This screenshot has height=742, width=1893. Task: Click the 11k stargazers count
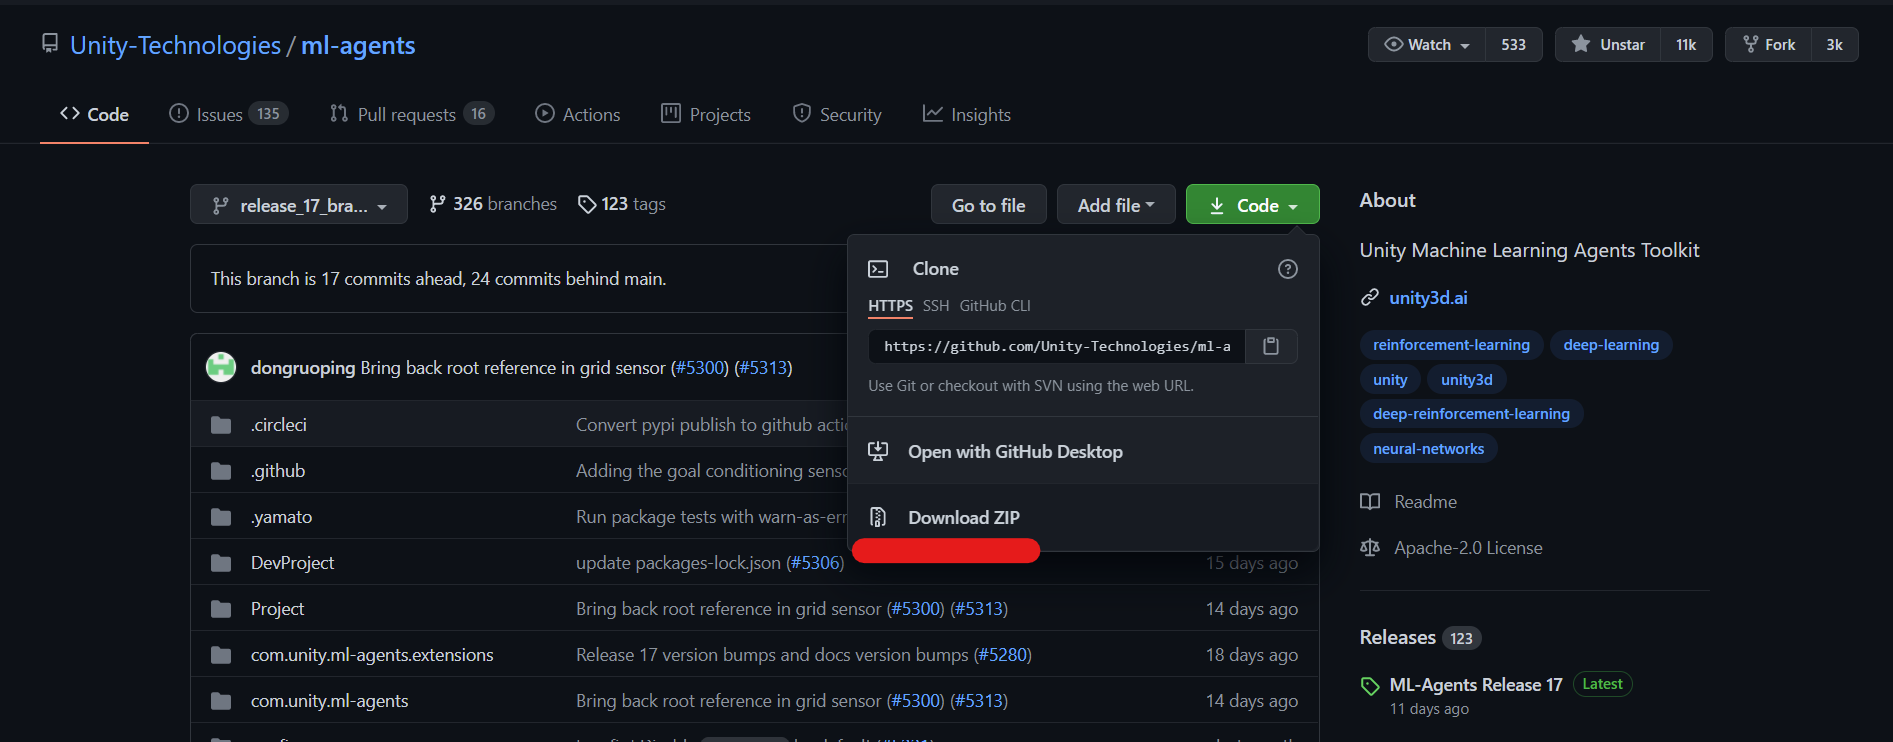1686,45
